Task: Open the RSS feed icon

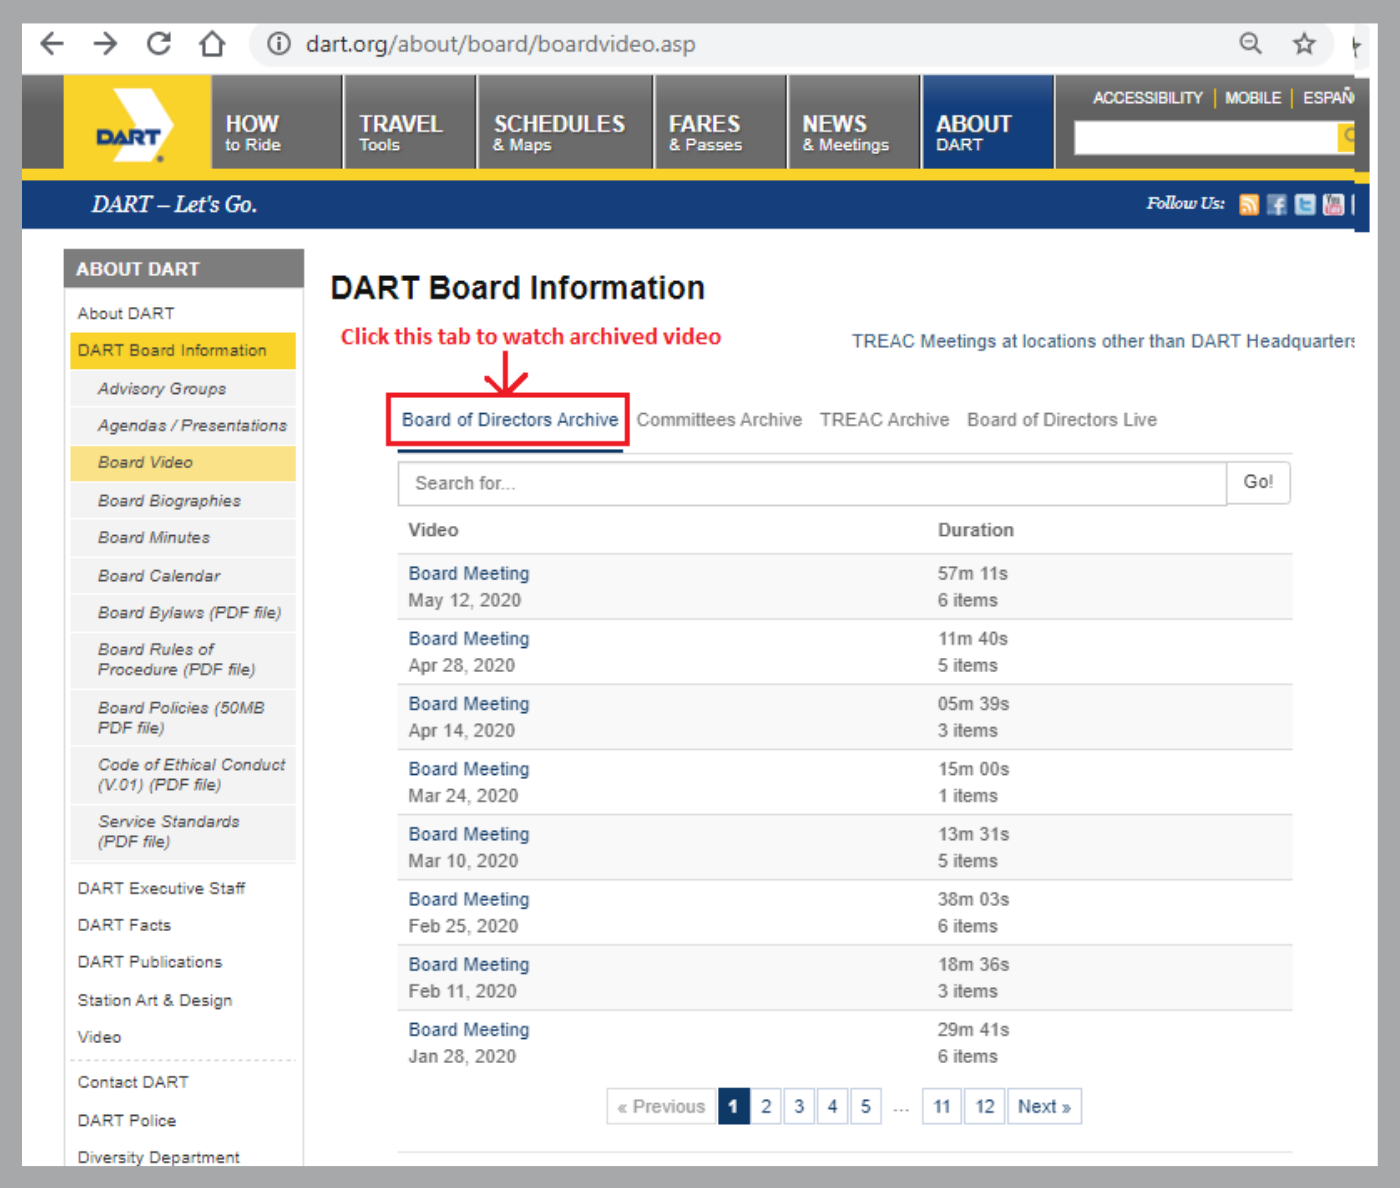Action: [1249, 204]
